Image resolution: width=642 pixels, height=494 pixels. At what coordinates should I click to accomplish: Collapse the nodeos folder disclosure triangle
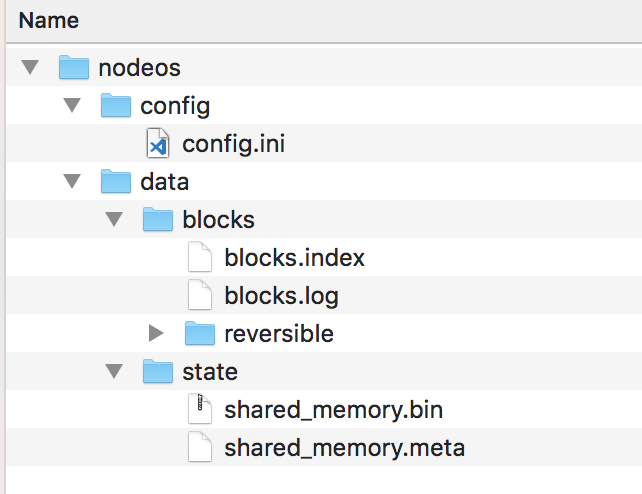click(30, 68)
